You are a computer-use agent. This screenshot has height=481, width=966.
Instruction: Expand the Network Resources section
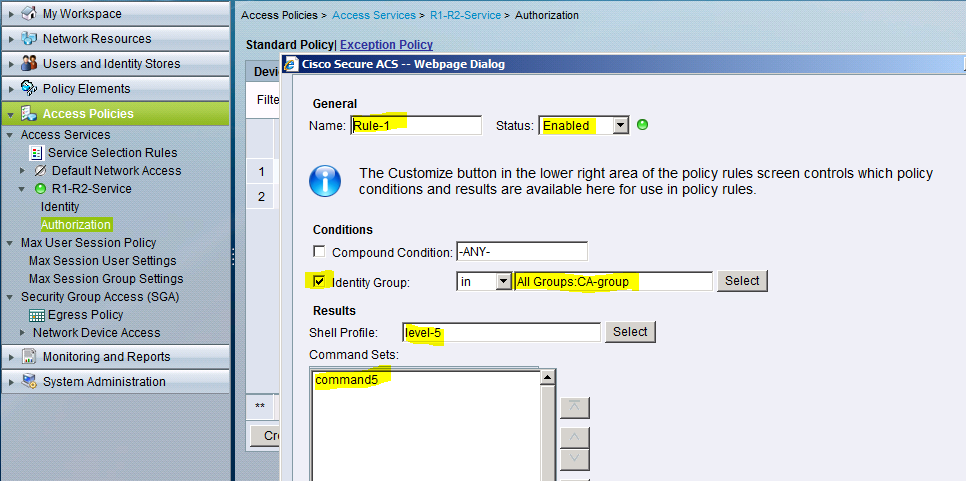[x=11, y=39]
